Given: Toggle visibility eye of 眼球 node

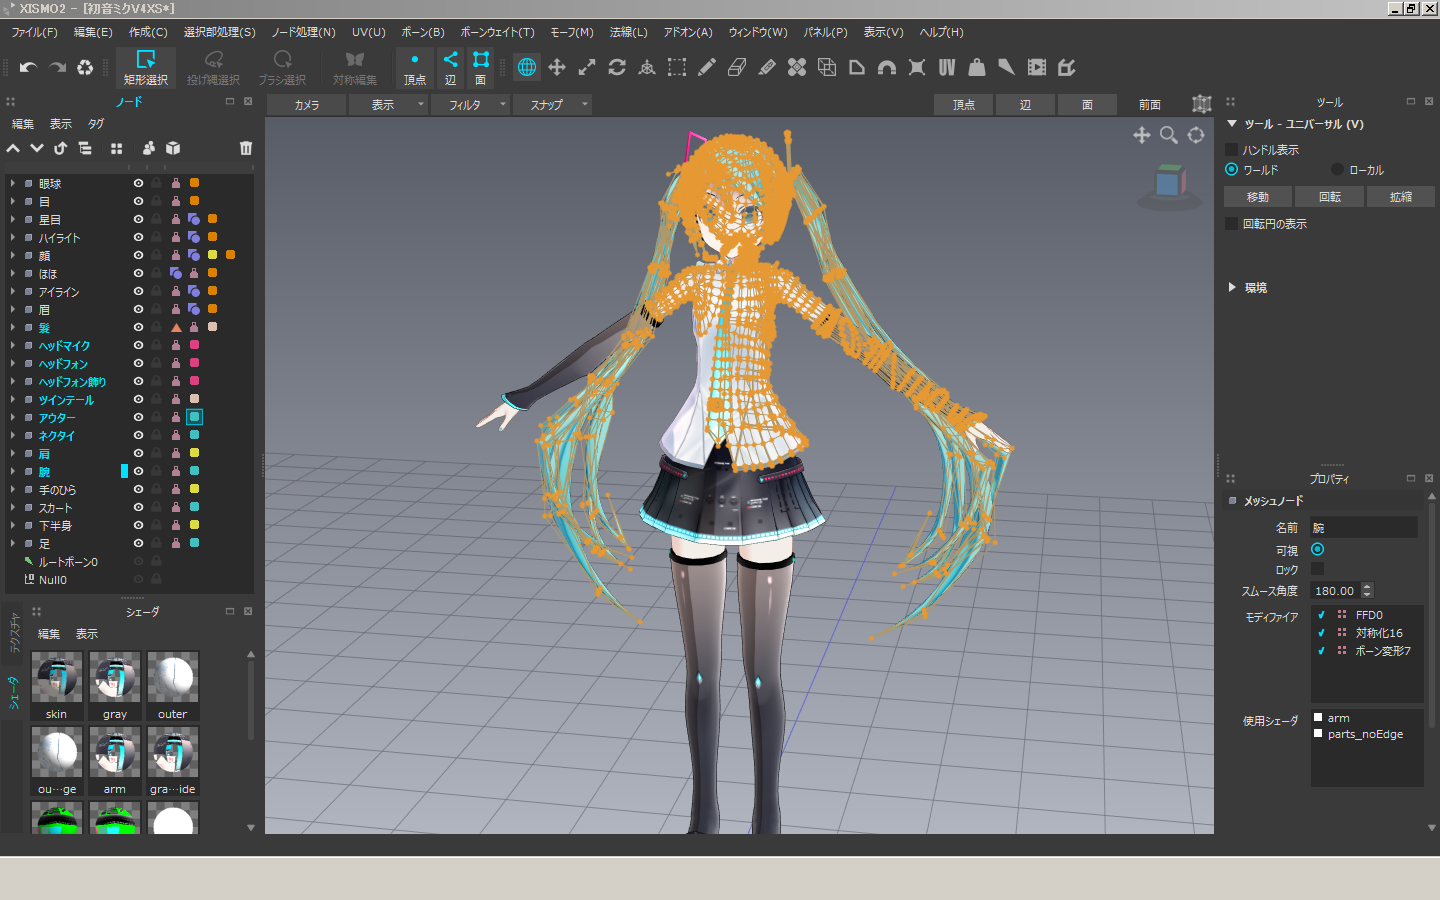Looking at the screenshot, I should coord(138,183).
